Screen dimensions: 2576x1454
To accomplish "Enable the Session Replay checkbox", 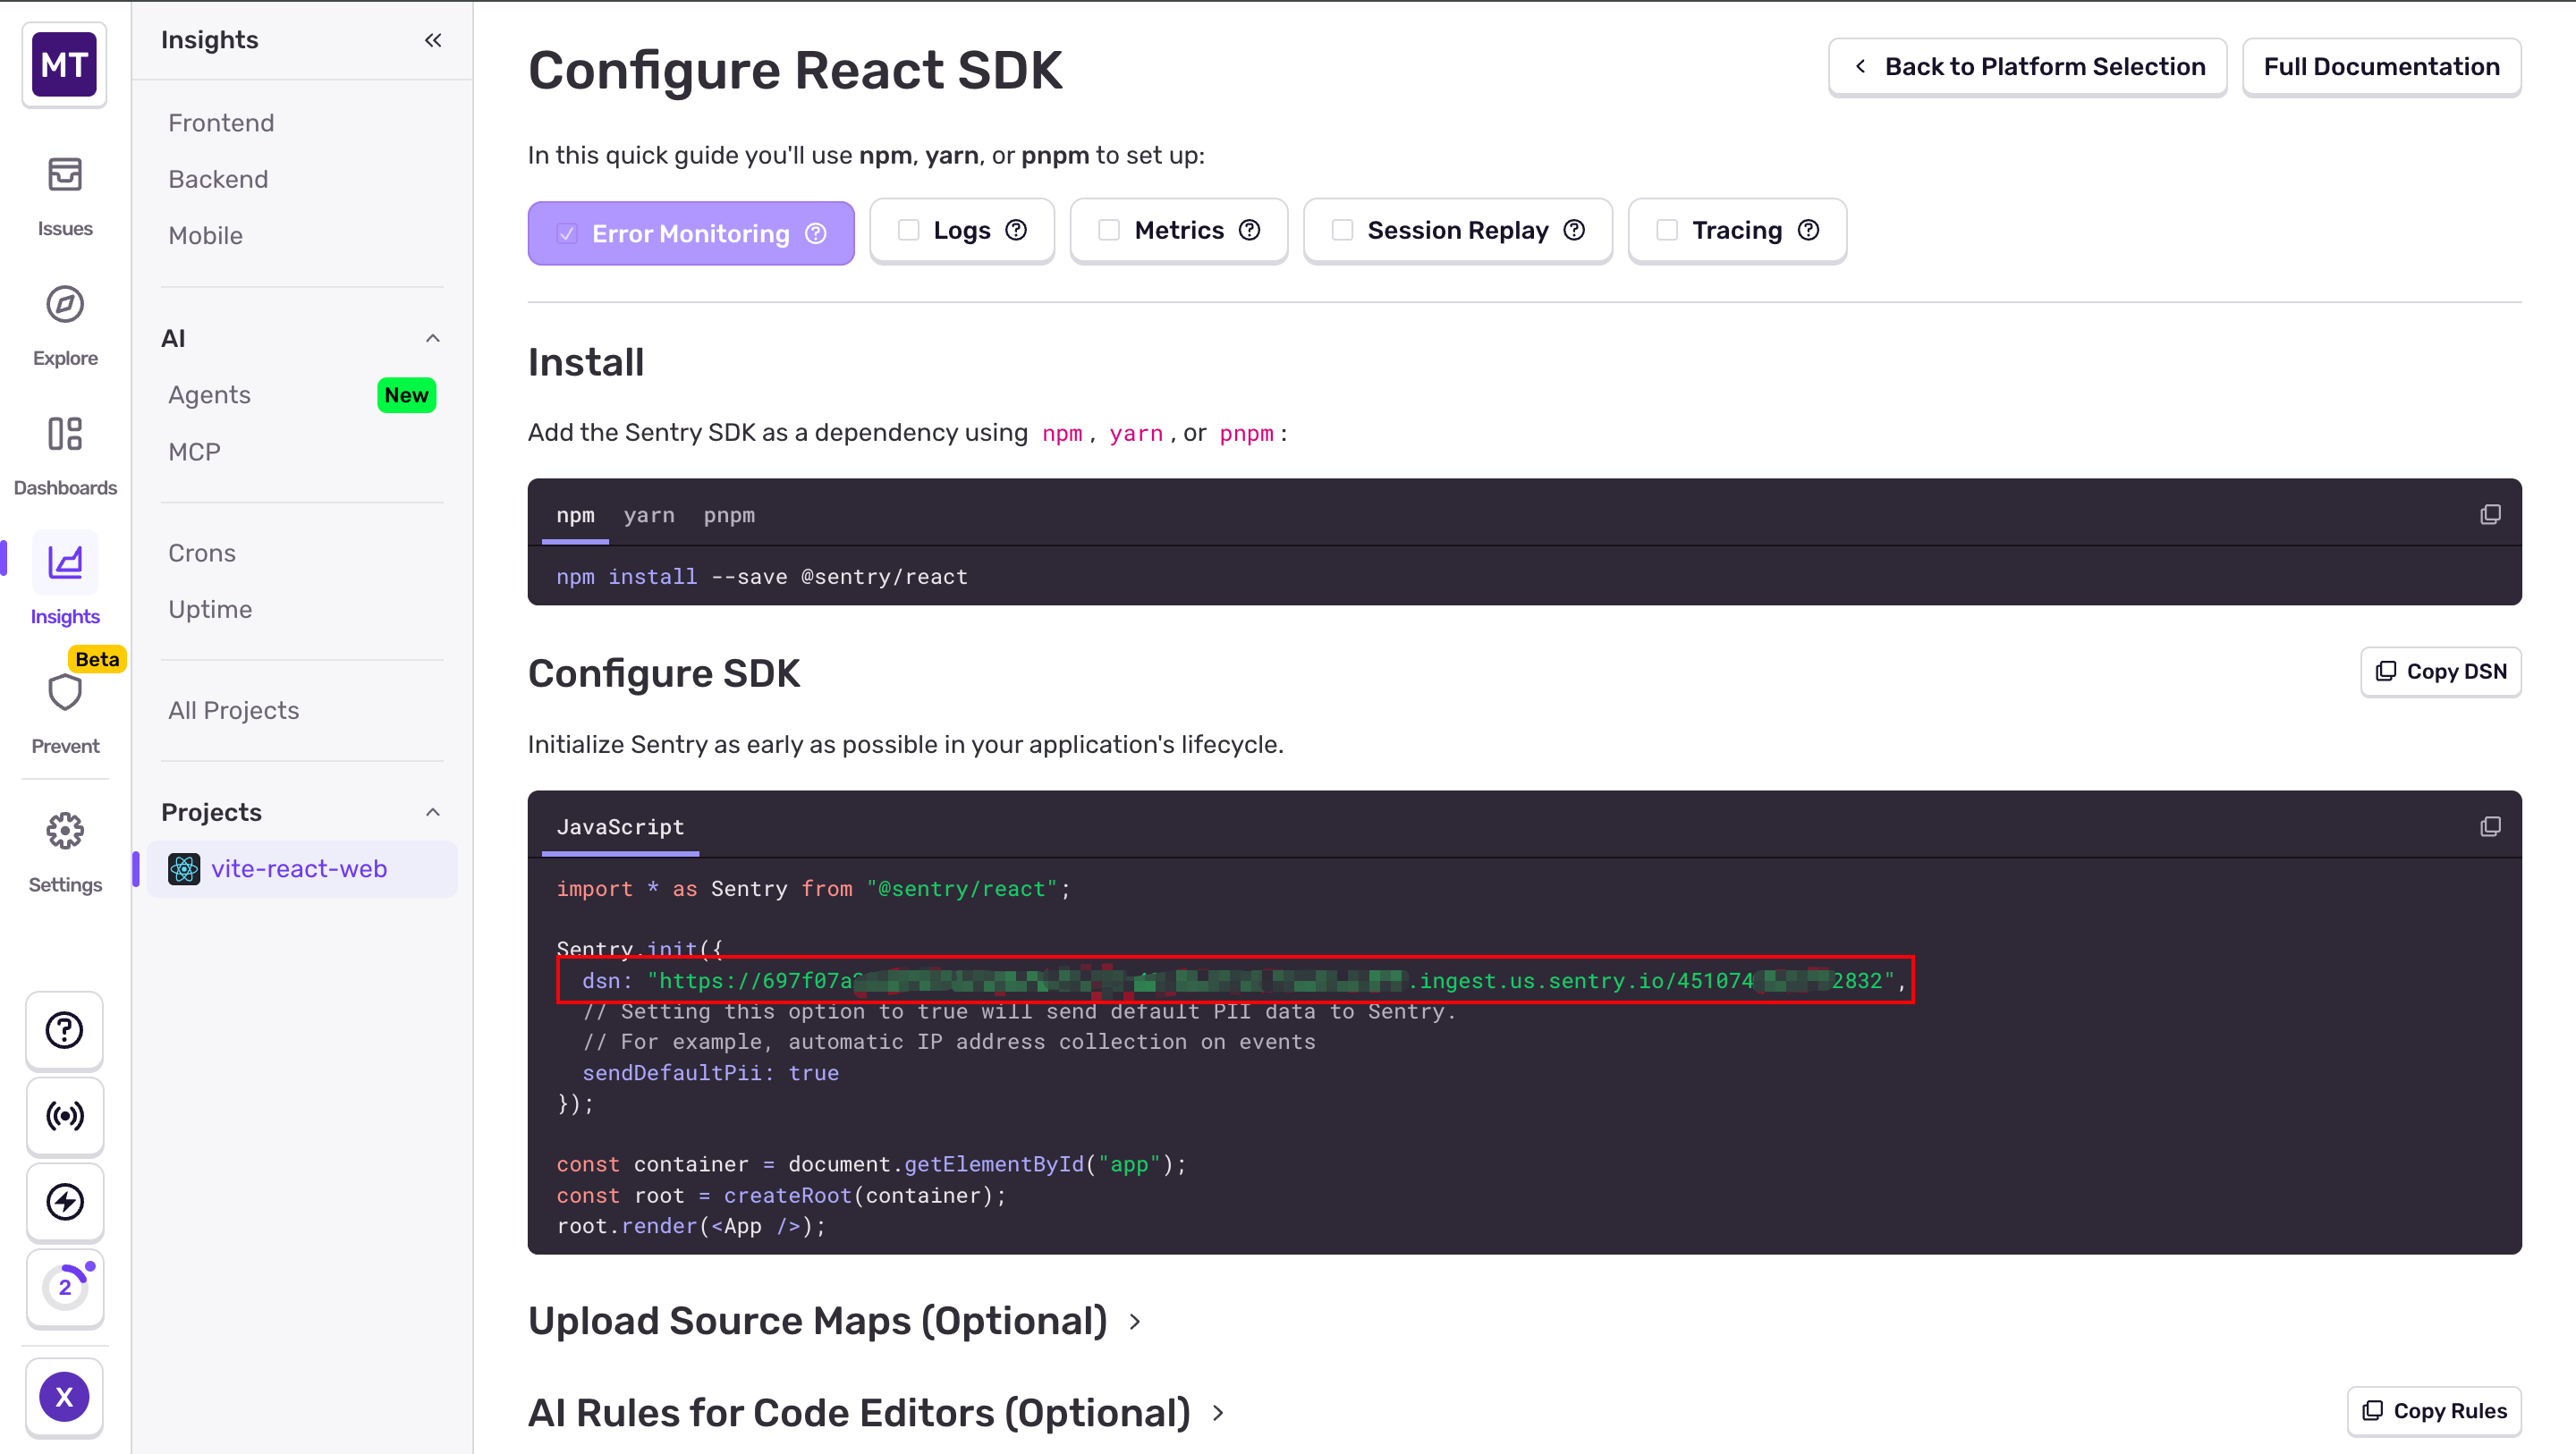I will tap(1342, 230).
